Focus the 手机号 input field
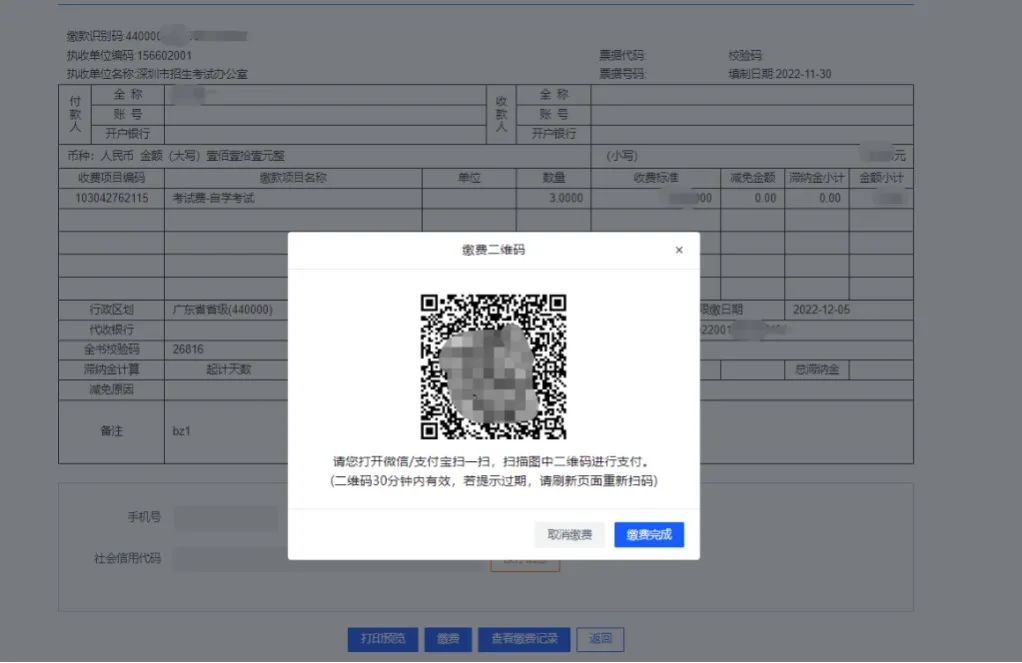1022x663 pixels. [226, 518]
